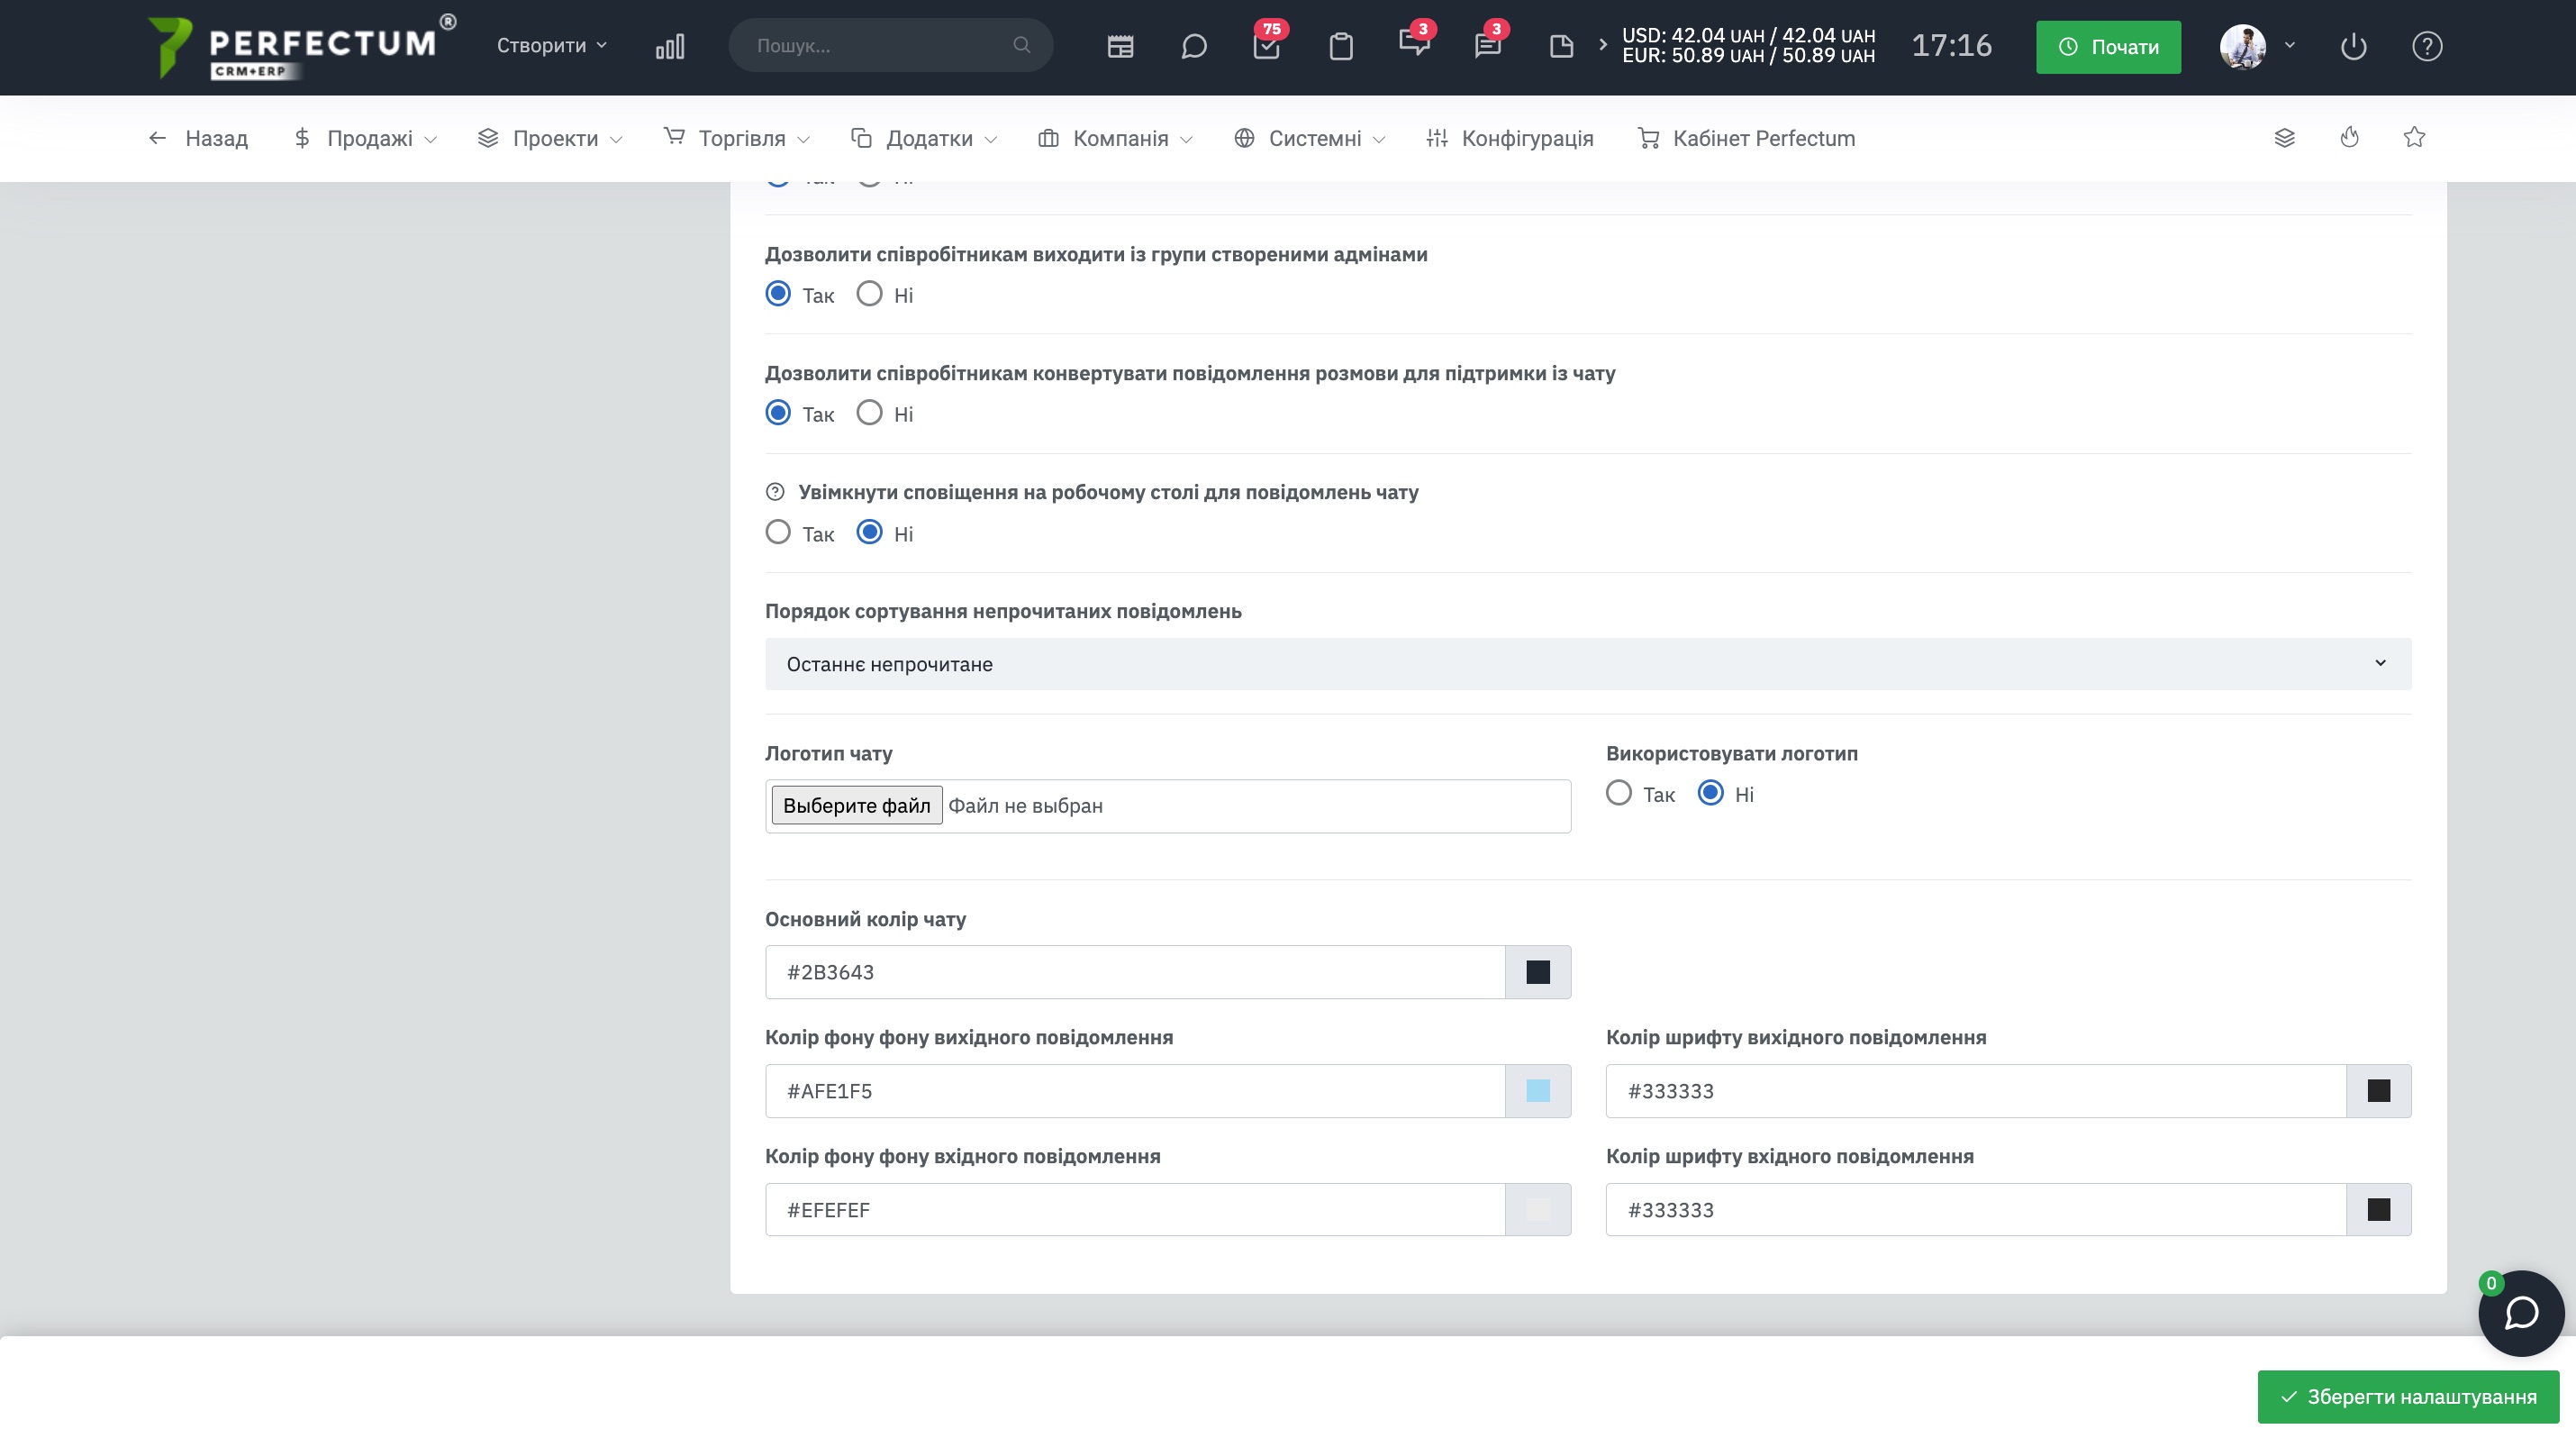Viewport: 2576px width, 1429px height.
Task: Open swatch for outgoing message font color
Action: (2379, 1090)
